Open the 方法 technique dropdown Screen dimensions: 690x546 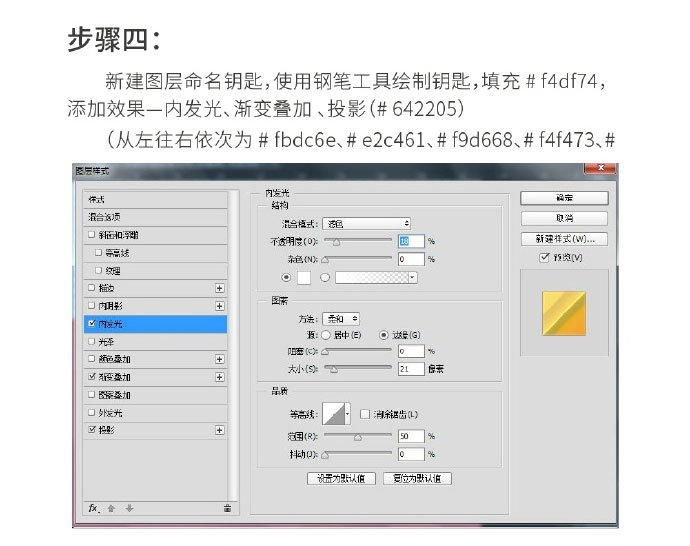pos(341,319)
